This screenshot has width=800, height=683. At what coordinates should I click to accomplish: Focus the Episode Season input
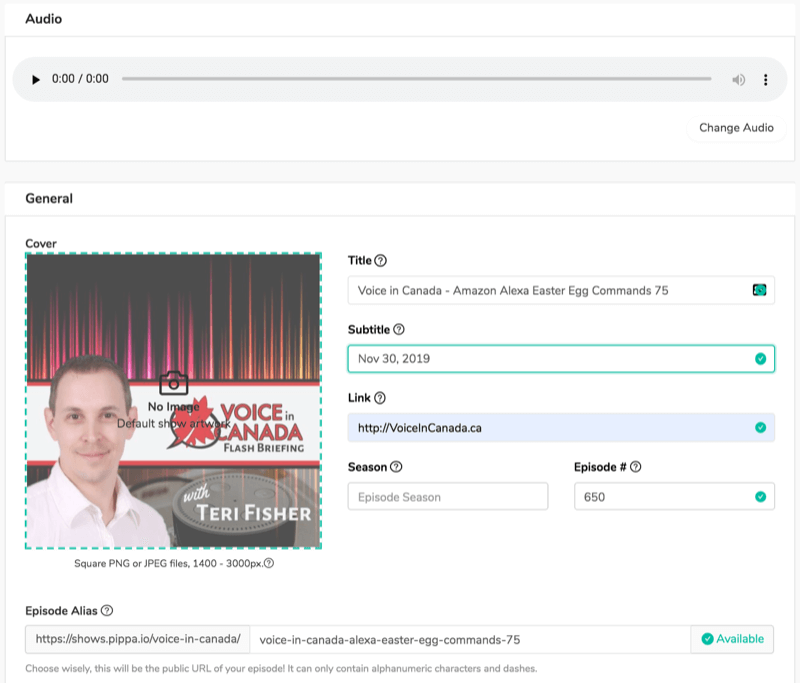coord(448,496)
